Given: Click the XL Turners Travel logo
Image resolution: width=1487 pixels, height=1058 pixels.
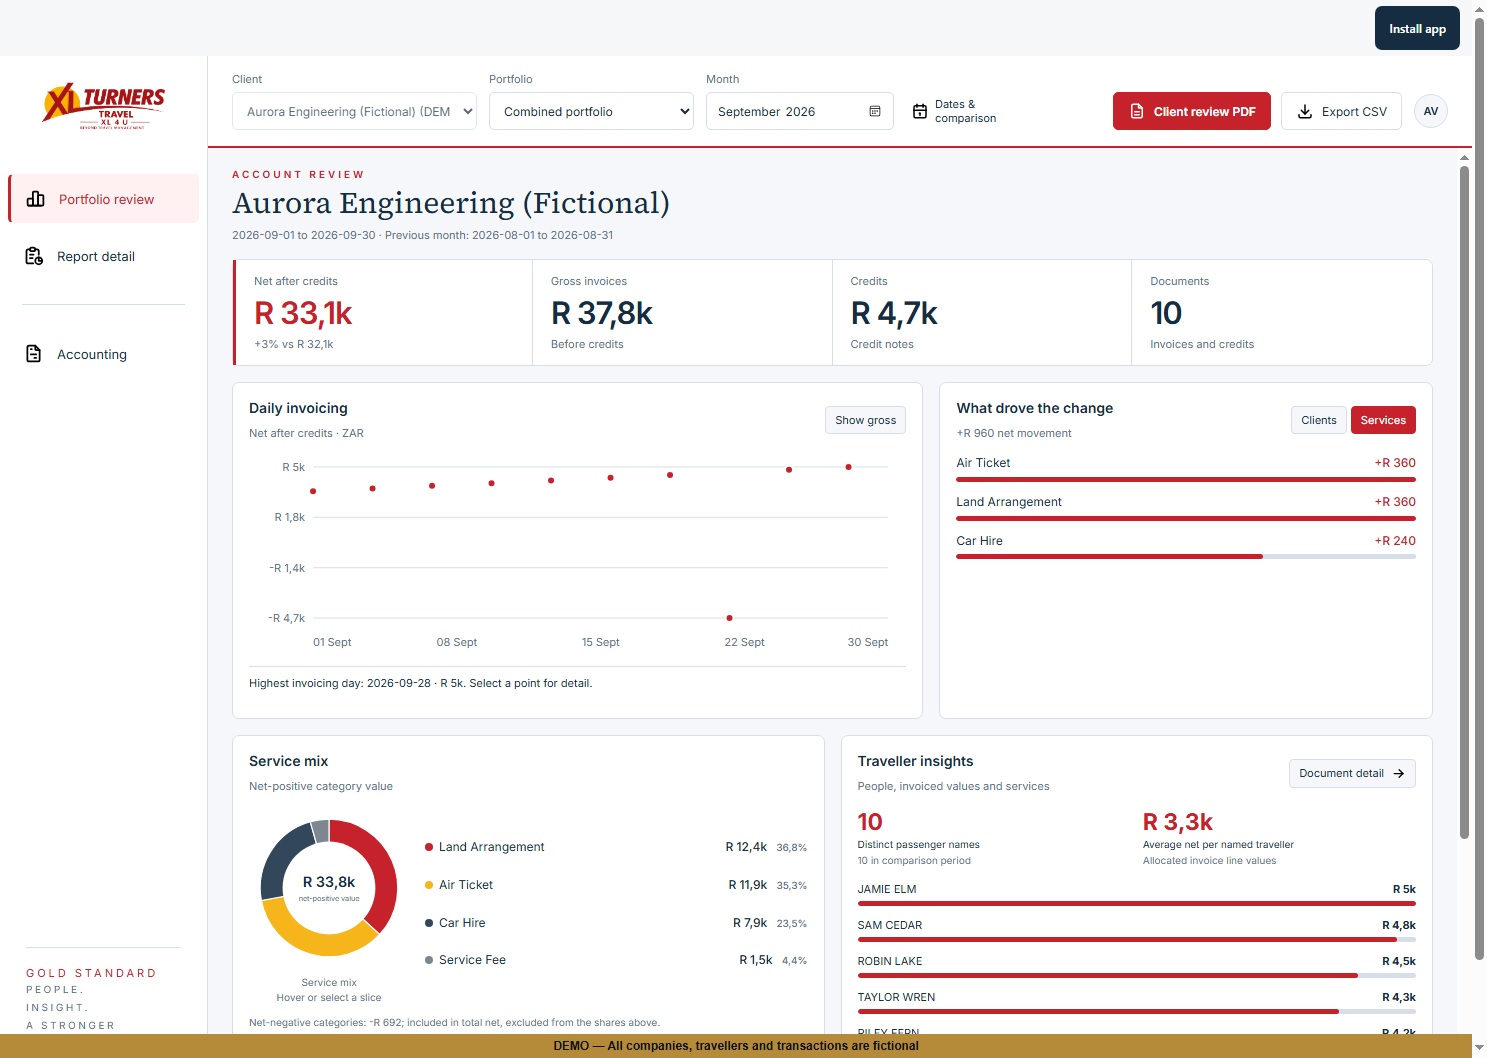Looking at the screenshot, I should click(104, 106).
